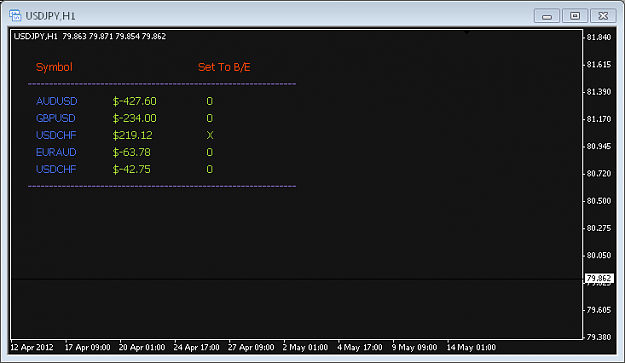Click the 80.945 price scale label
The image size is (625, 363).
(599, 146)
